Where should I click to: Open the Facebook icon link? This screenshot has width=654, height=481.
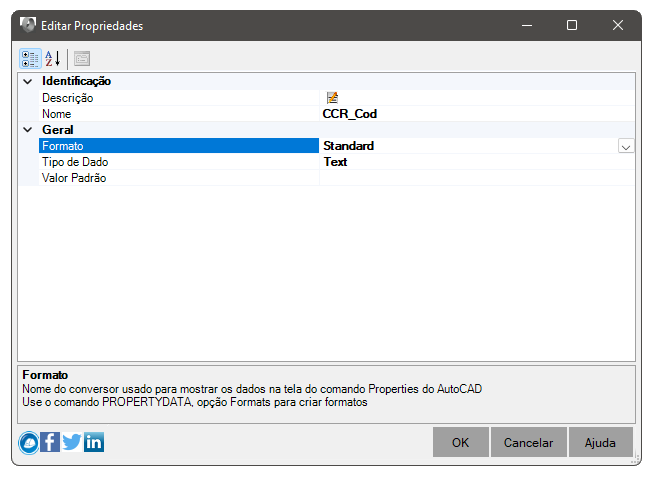pos(50,442)
